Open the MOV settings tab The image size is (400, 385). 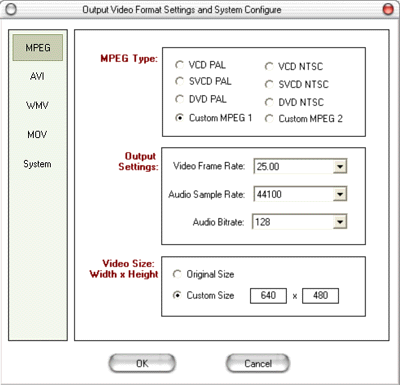click(x=37, y=135)
